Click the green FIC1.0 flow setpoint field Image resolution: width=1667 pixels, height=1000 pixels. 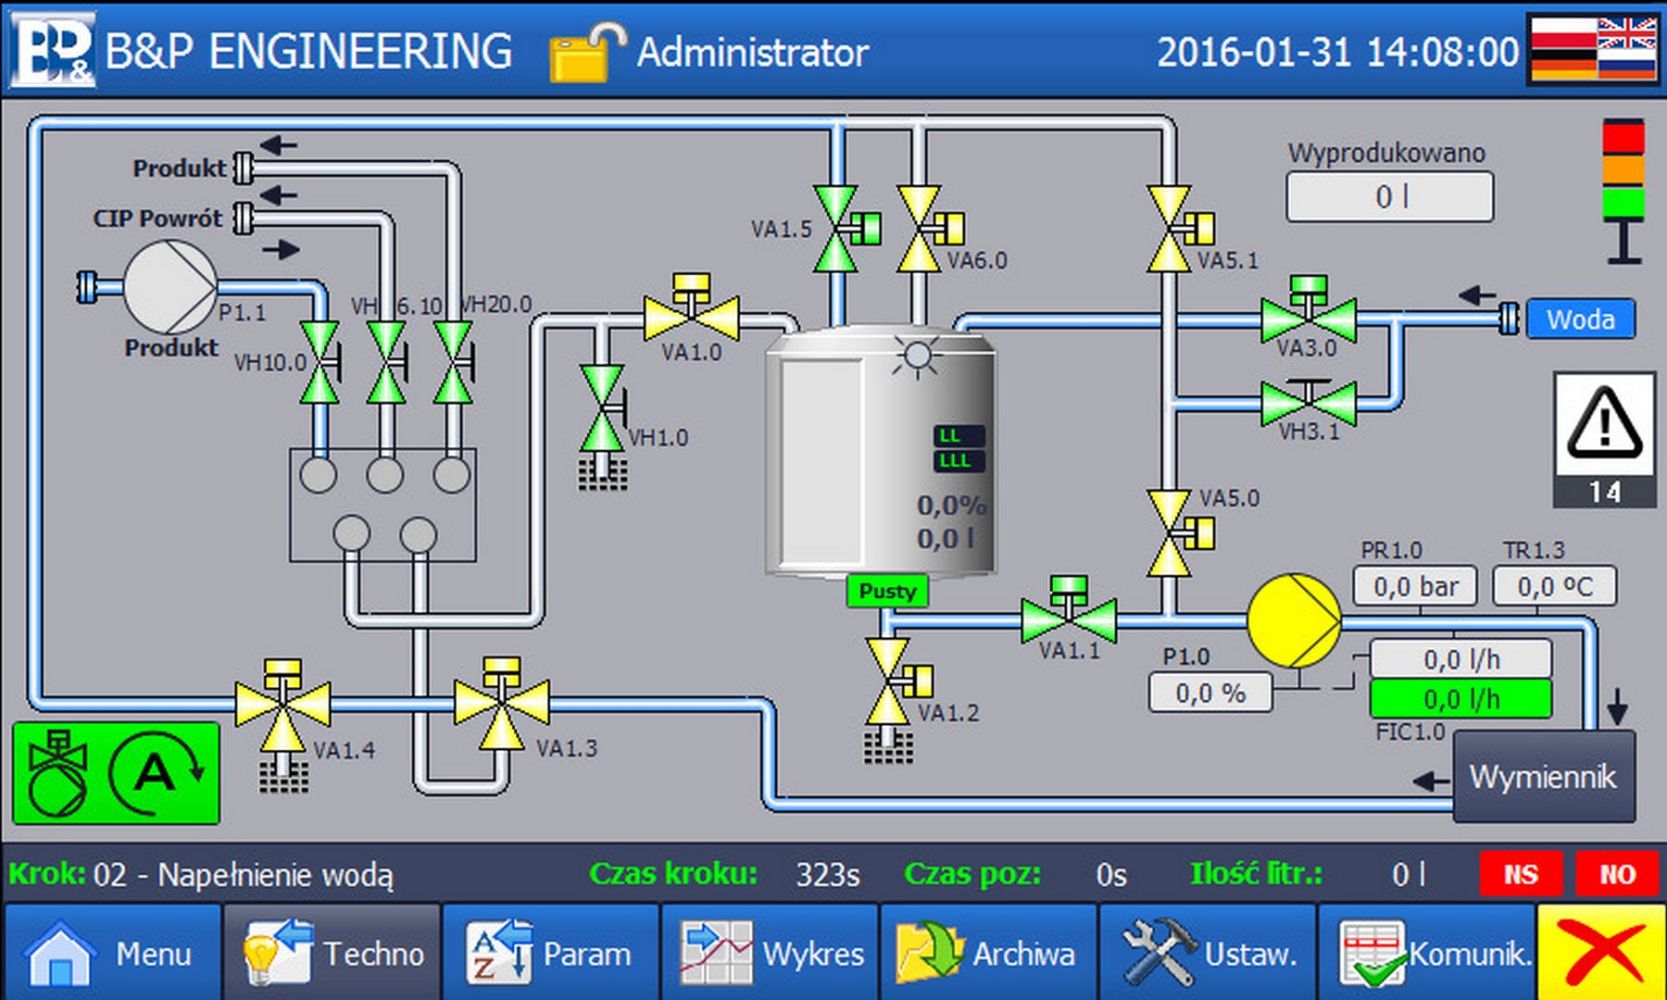[x=1460, y=698]
